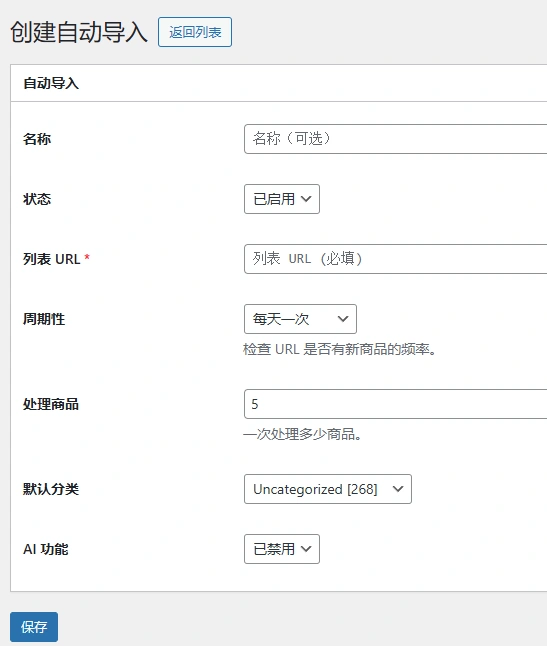Save the auto import with 保存
The height and width of the screenshot is (646, 547).
pyautogui.click(x=34, y=627)
